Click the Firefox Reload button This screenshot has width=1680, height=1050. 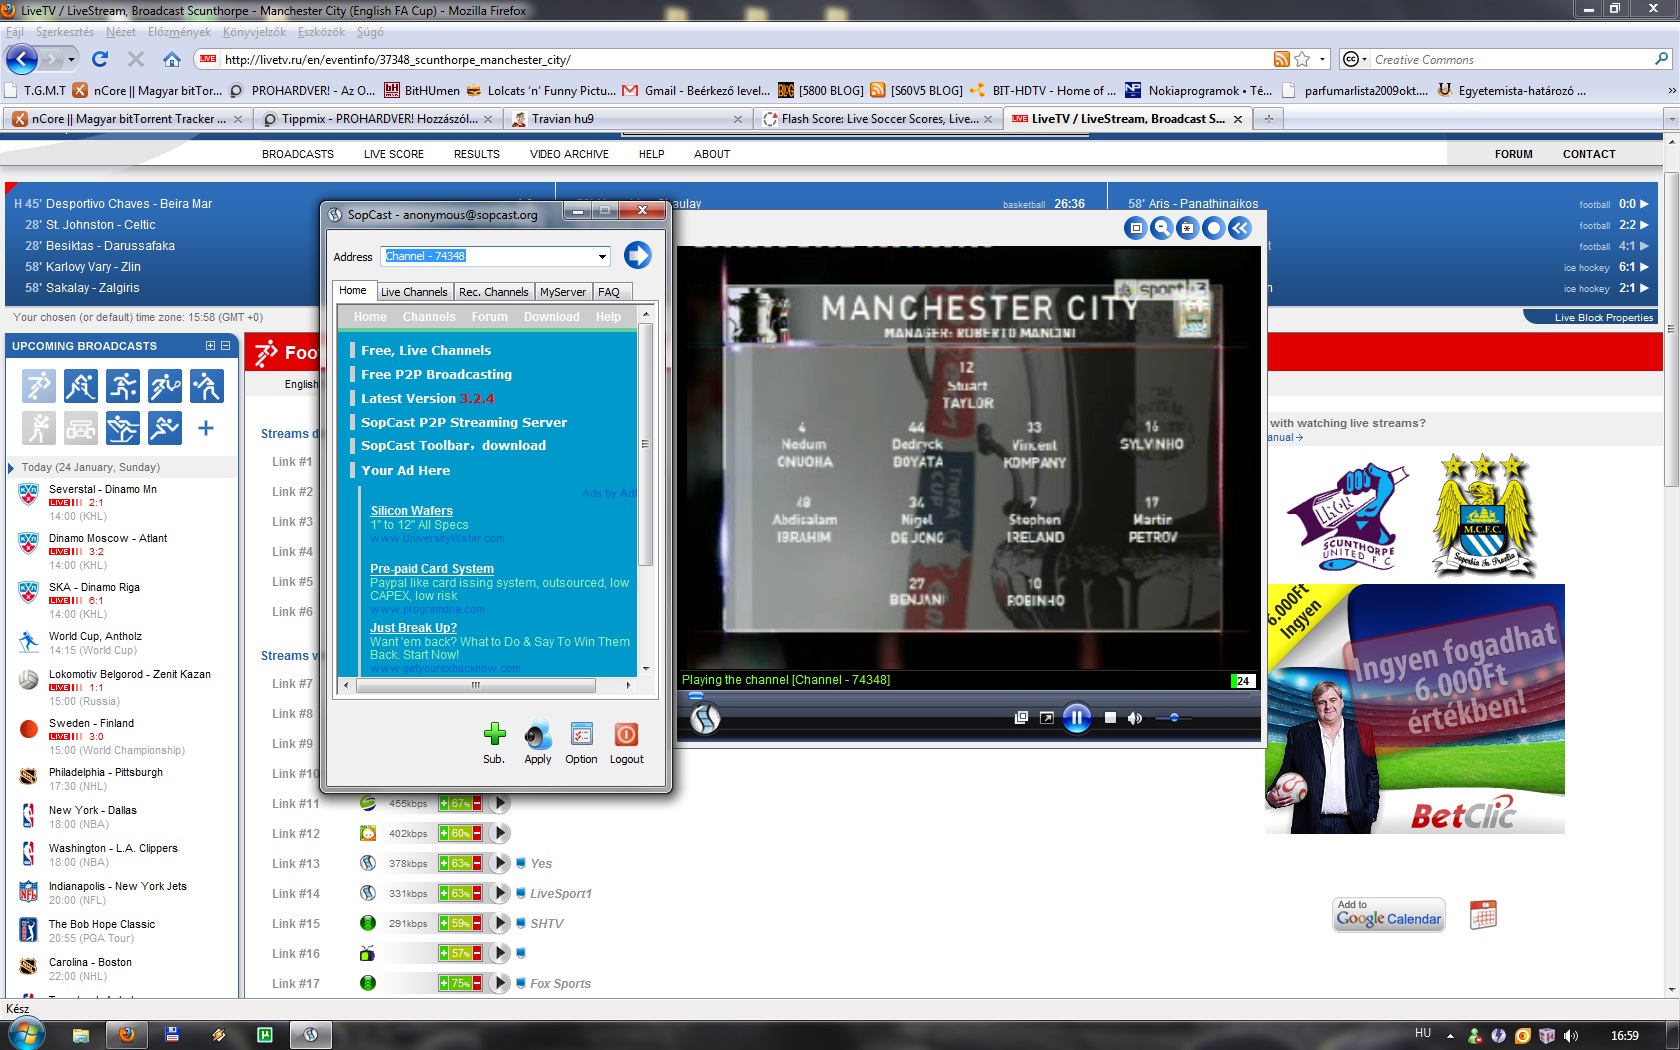click(100, 60)
